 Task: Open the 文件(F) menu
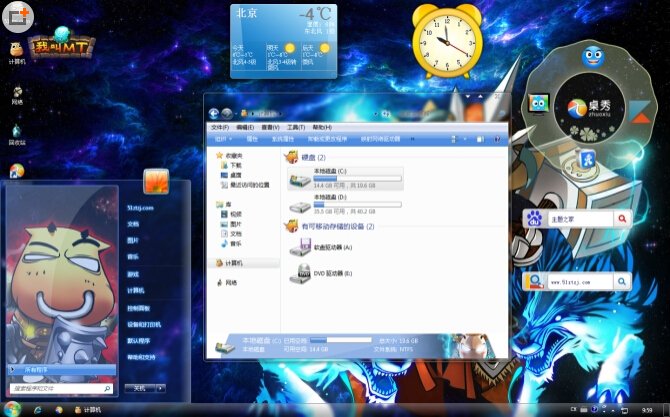click(x=220, y=127)
